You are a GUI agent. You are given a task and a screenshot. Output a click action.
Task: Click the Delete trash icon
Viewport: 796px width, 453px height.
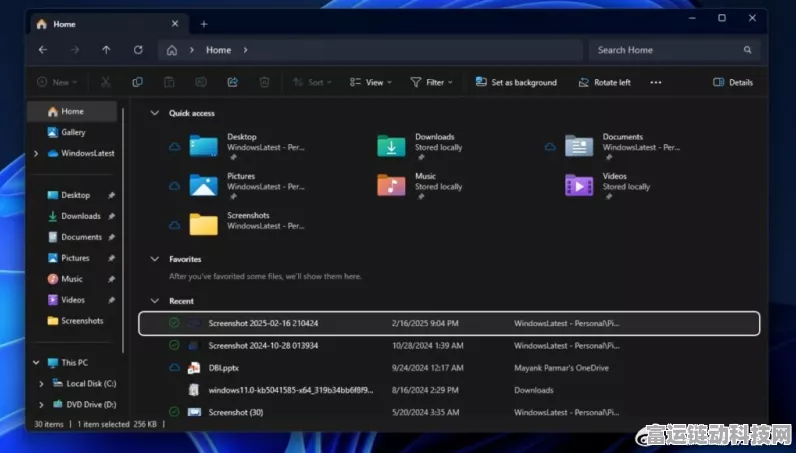click(264, 82)
